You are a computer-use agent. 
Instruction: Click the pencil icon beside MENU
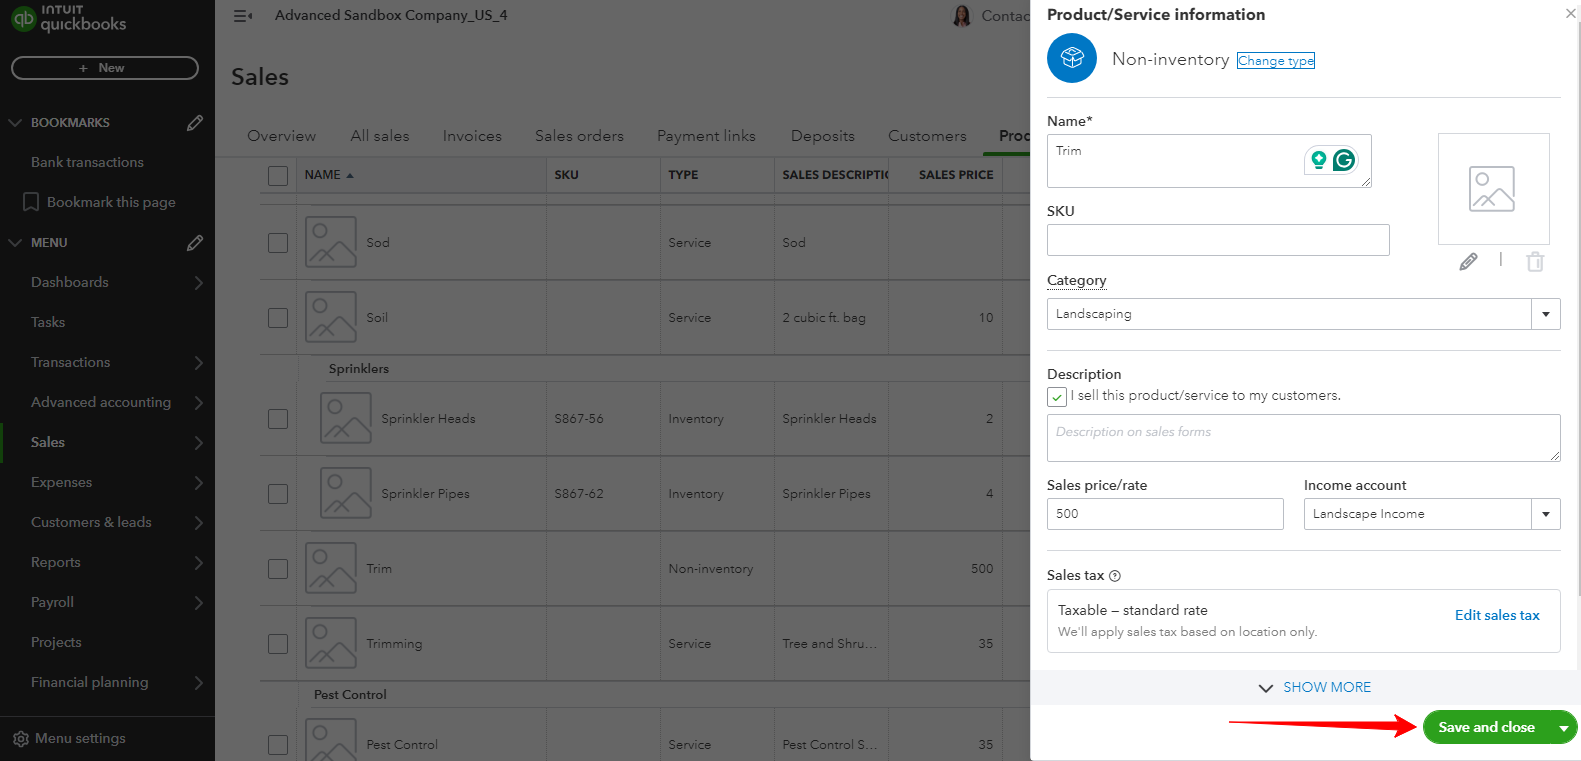[x=195, y=242]
